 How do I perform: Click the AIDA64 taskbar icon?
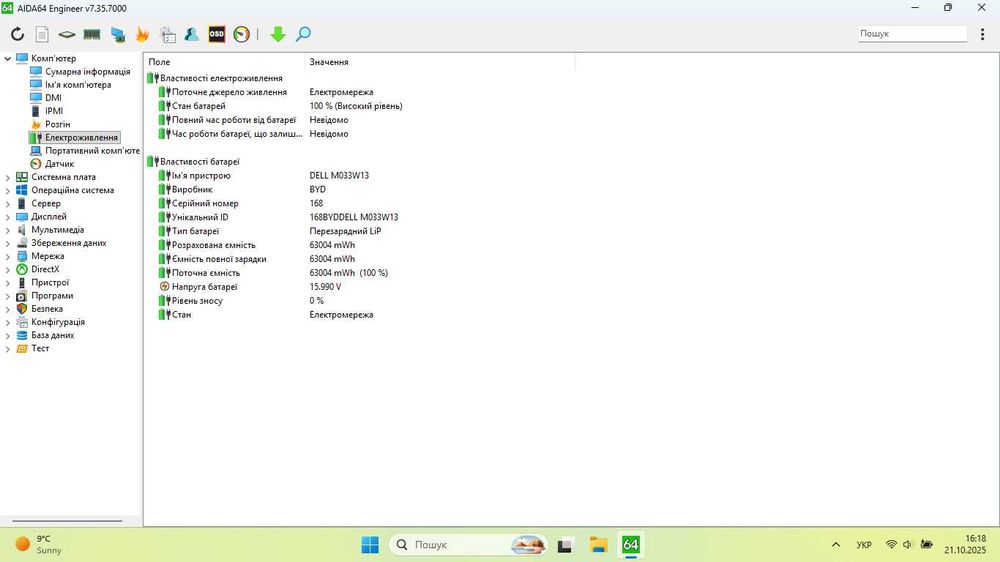coord(631,545)
